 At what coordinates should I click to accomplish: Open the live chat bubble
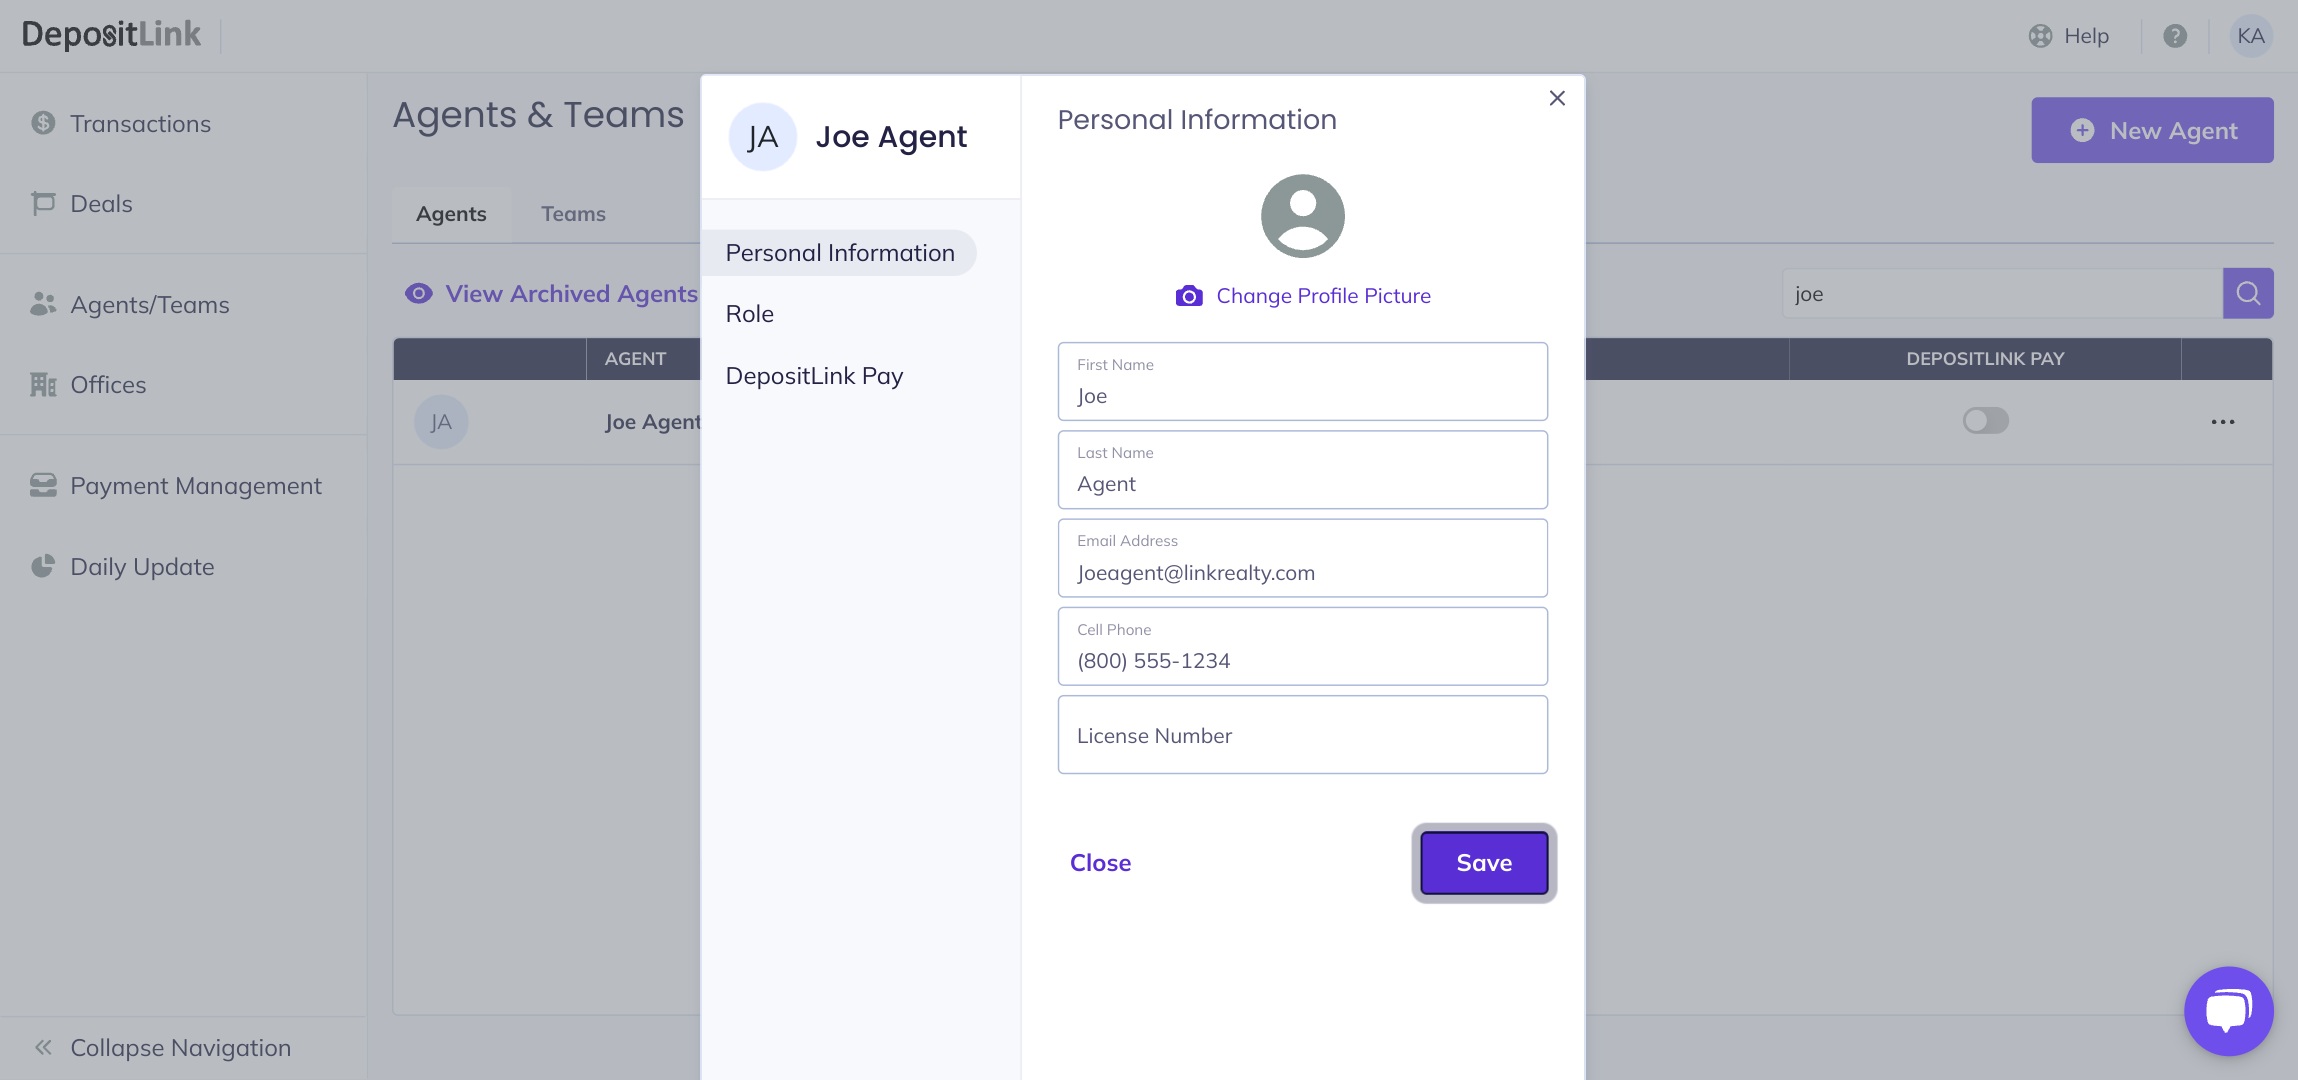(2228, 1010)
